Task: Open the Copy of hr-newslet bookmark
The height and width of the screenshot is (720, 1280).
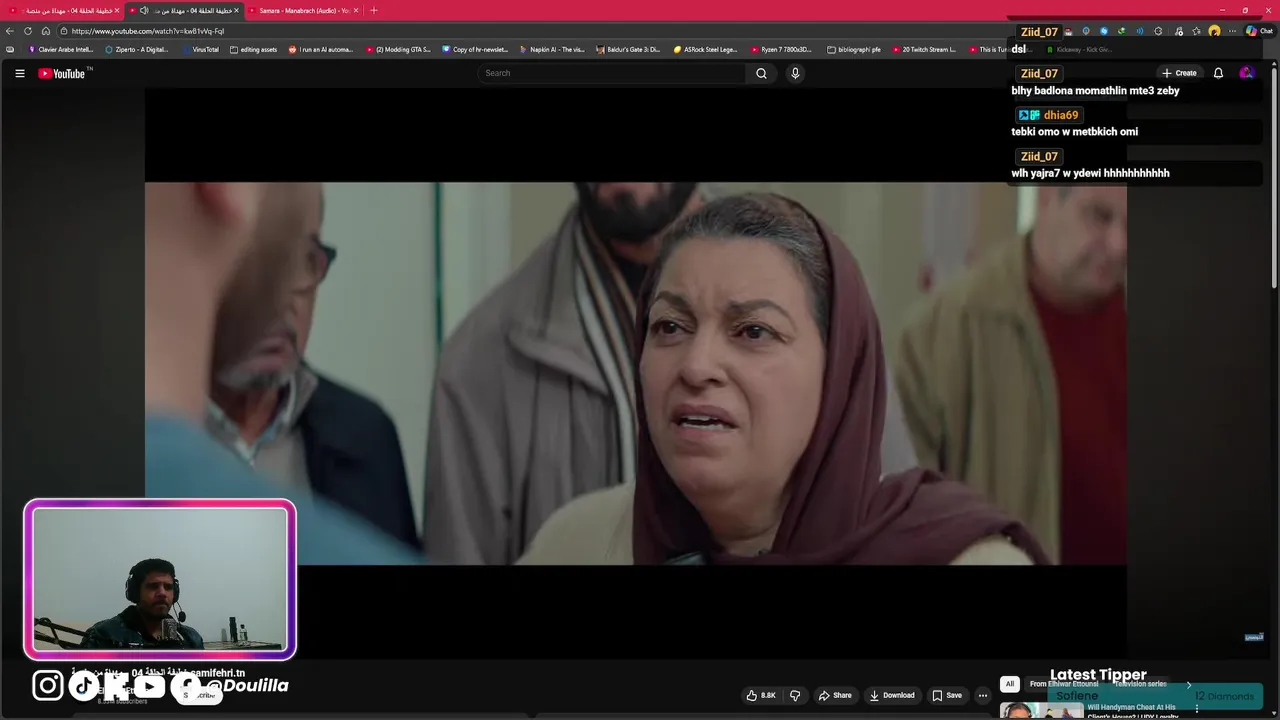Action: (x=475, y=49)
